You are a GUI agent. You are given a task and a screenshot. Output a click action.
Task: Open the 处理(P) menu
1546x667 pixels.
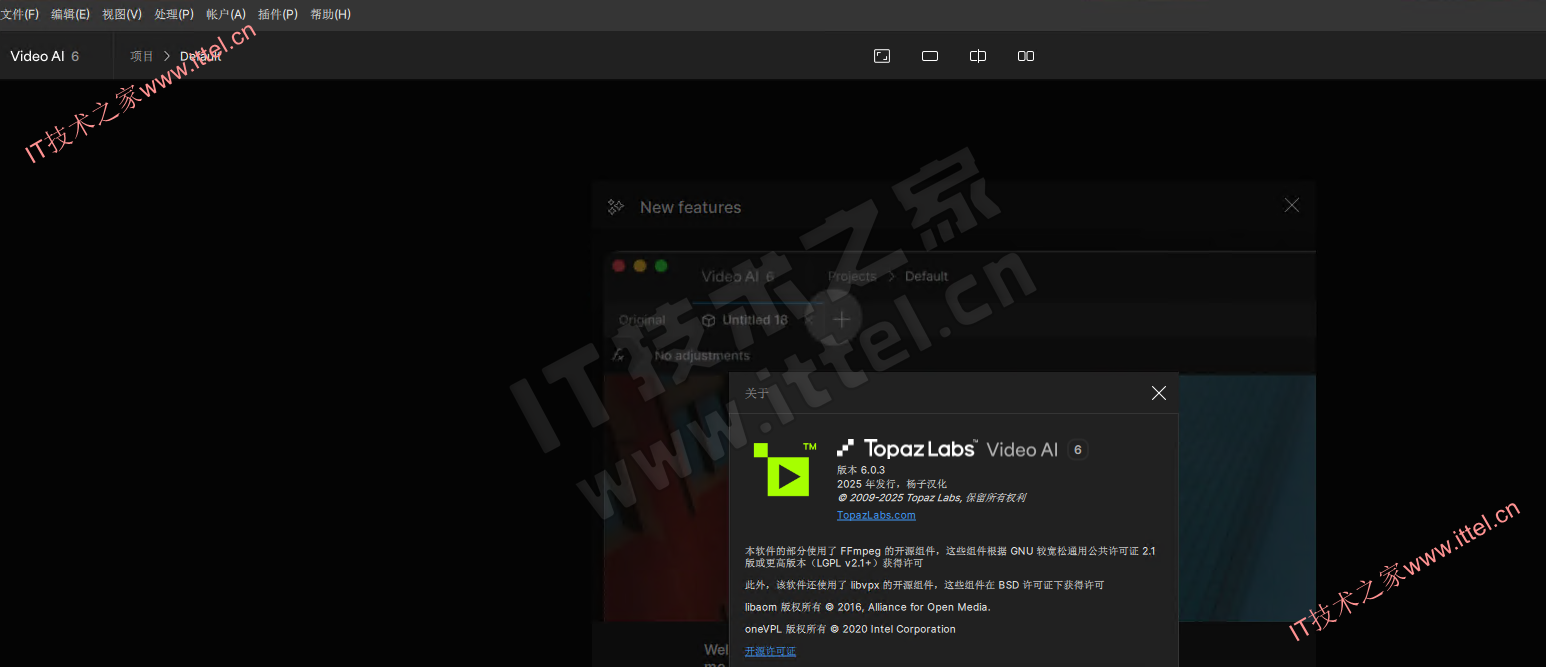(174, 14)
